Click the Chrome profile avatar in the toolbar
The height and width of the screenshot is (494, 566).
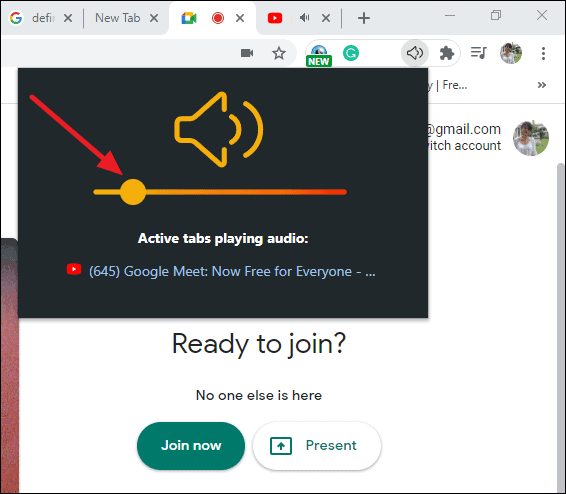point(511,53)
